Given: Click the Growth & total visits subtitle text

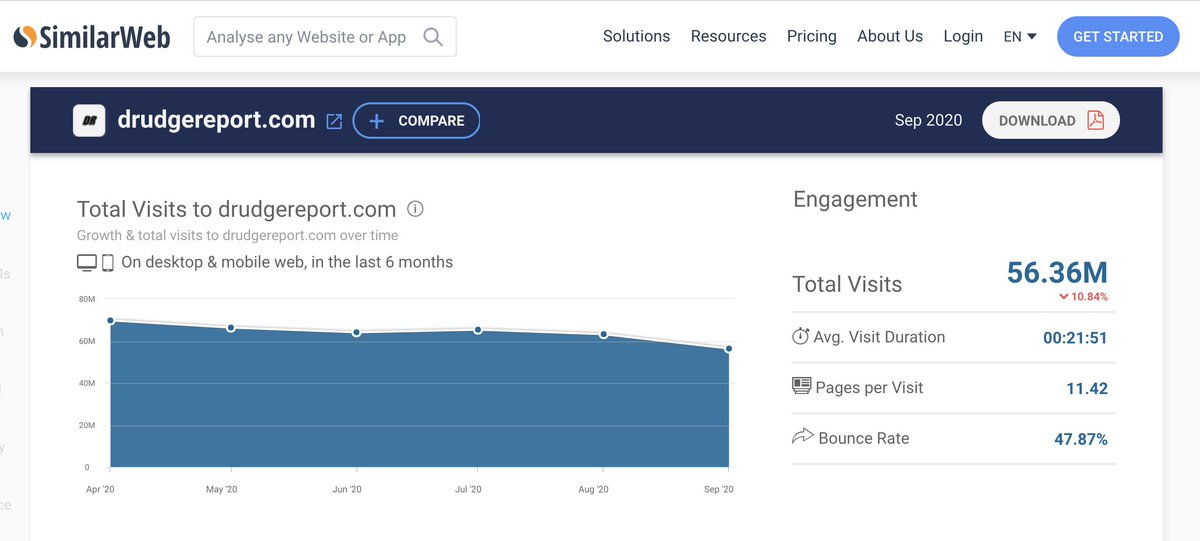Looking at the screenshot, I should [x=237, y=236].
